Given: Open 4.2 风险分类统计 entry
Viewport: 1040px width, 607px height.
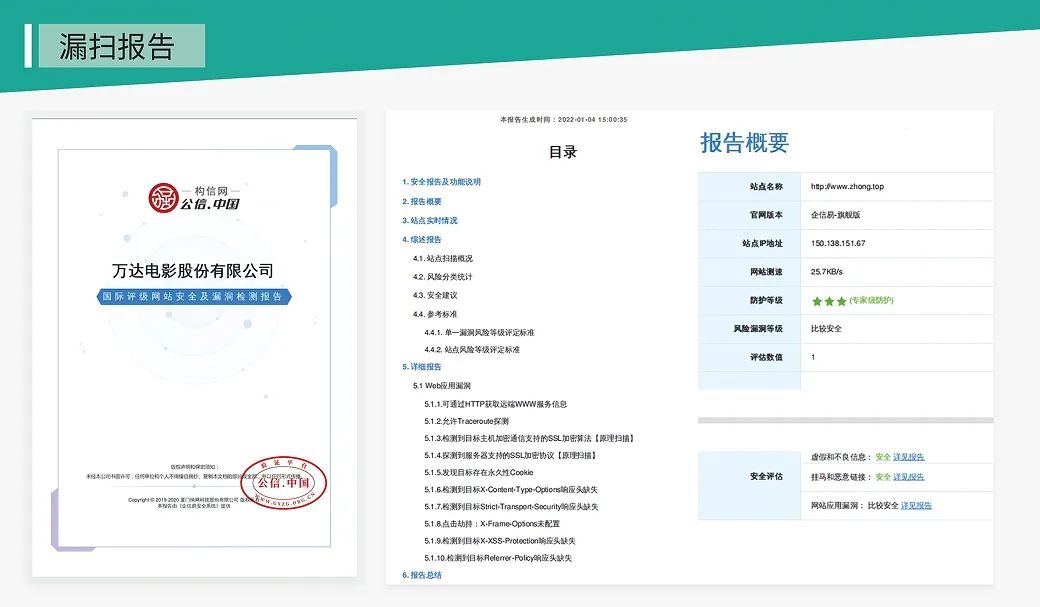Looking at the screenshot, I should coord(443,276).
